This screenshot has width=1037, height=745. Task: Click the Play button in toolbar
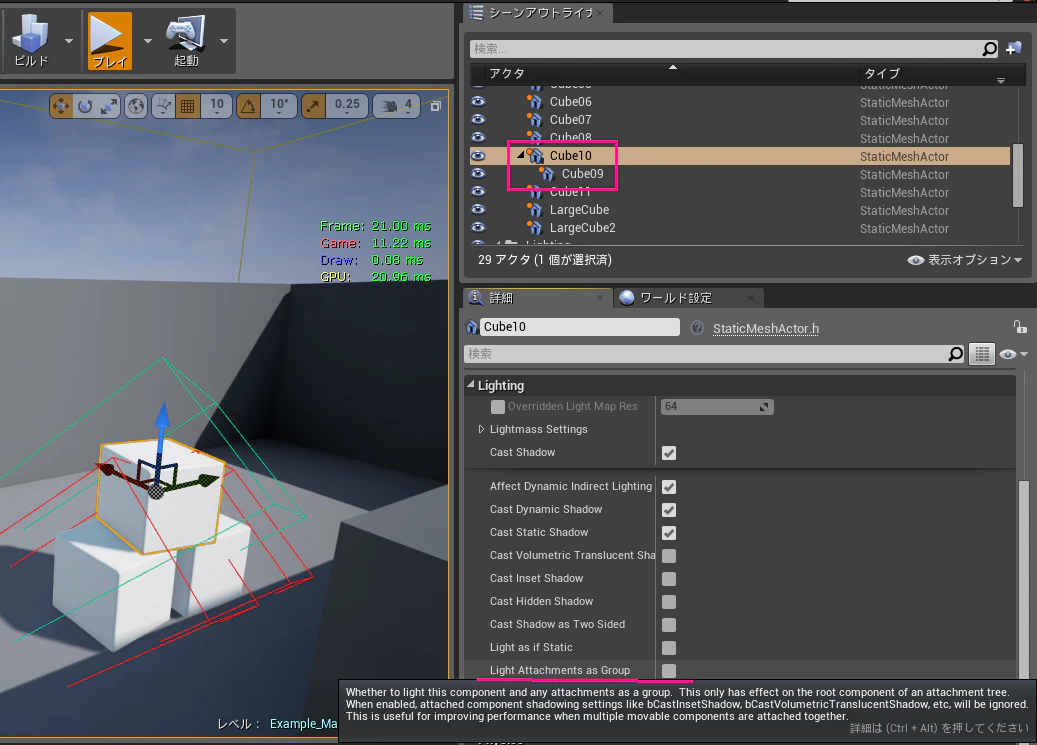point(110,40)
